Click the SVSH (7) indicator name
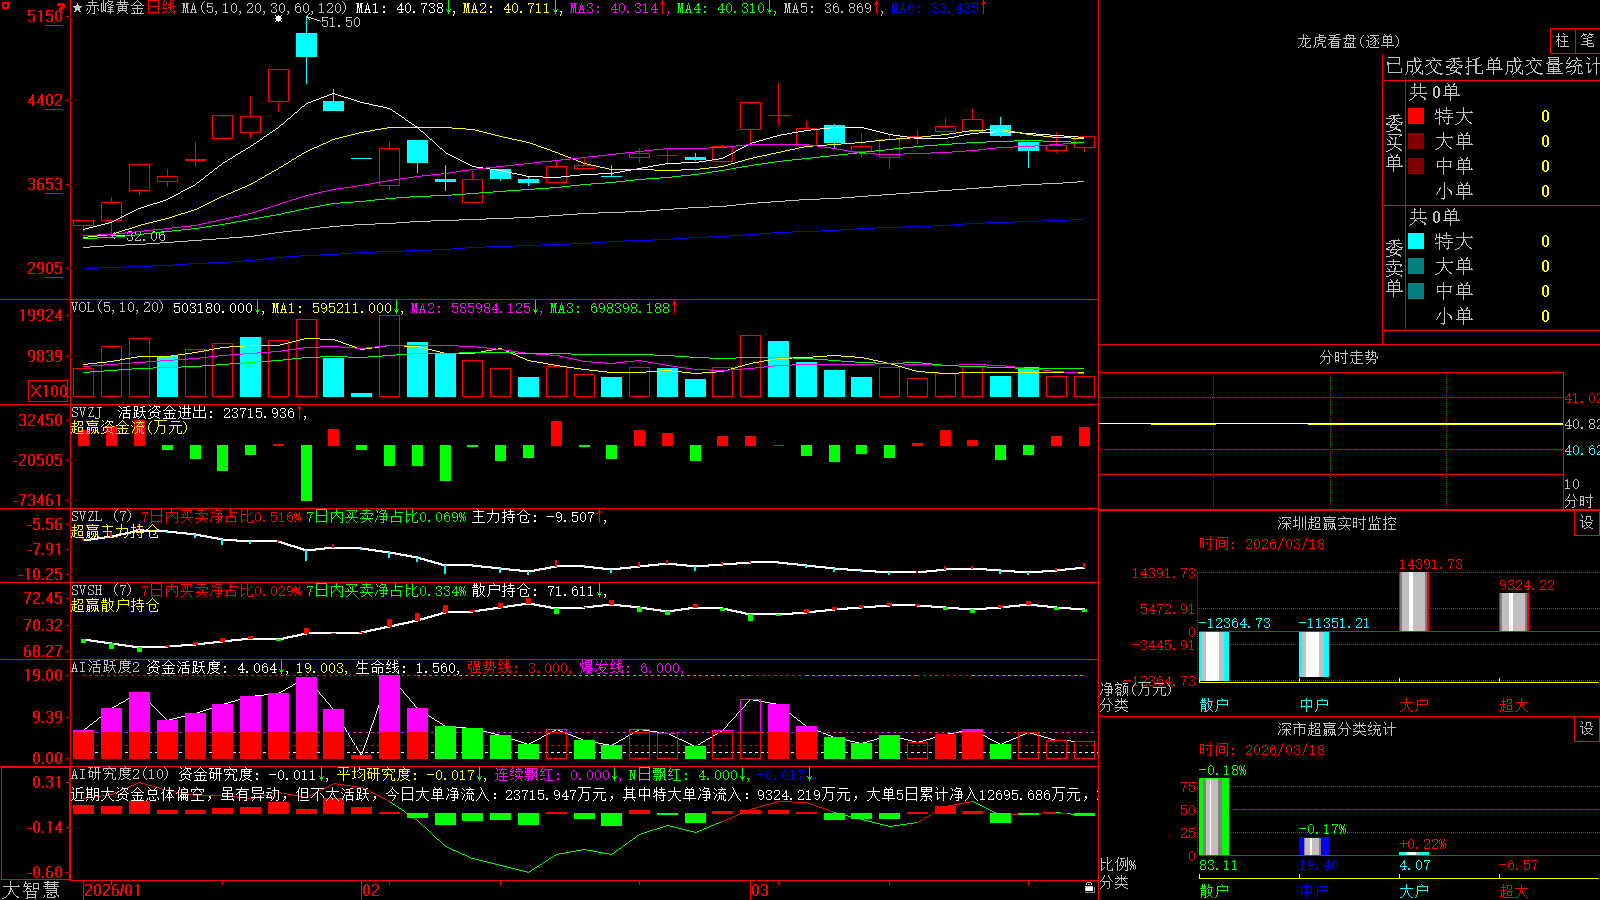 101,591
